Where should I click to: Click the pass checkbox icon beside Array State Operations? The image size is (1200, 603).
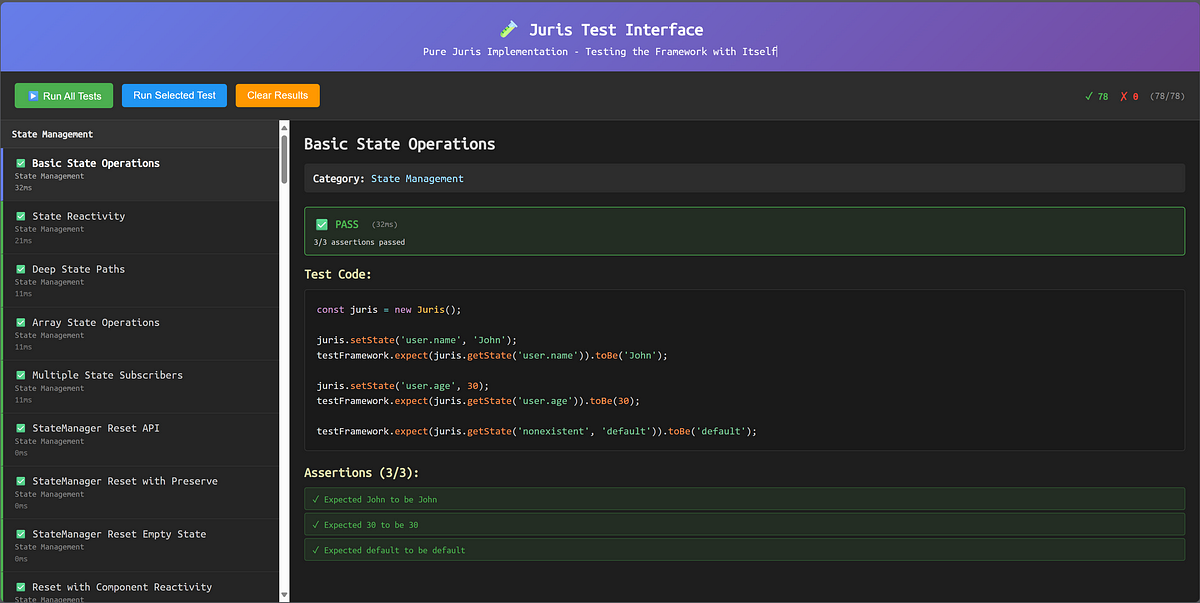[20, 322]
